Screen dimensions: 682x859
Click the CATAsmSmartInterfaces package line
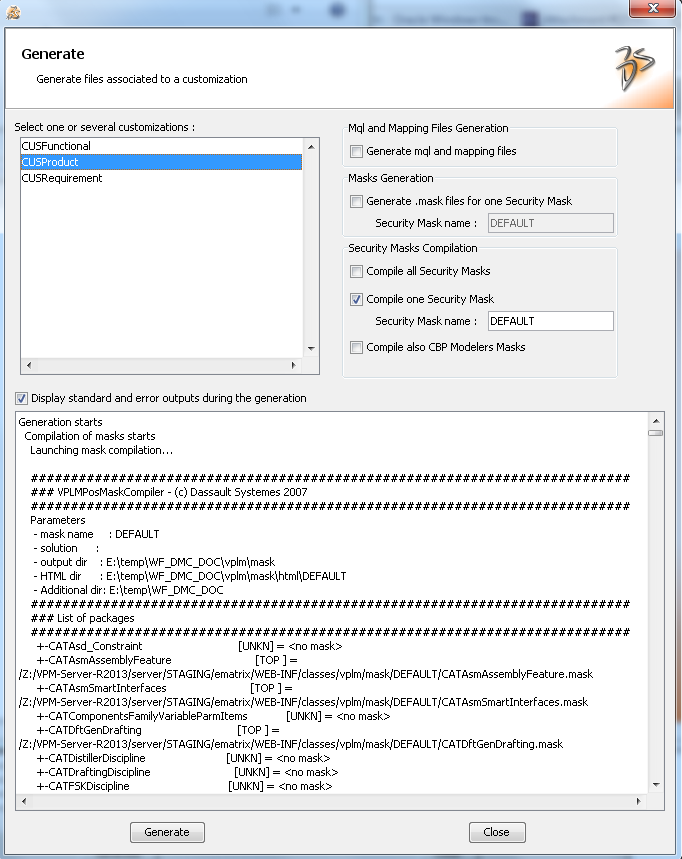click(164, 689)
